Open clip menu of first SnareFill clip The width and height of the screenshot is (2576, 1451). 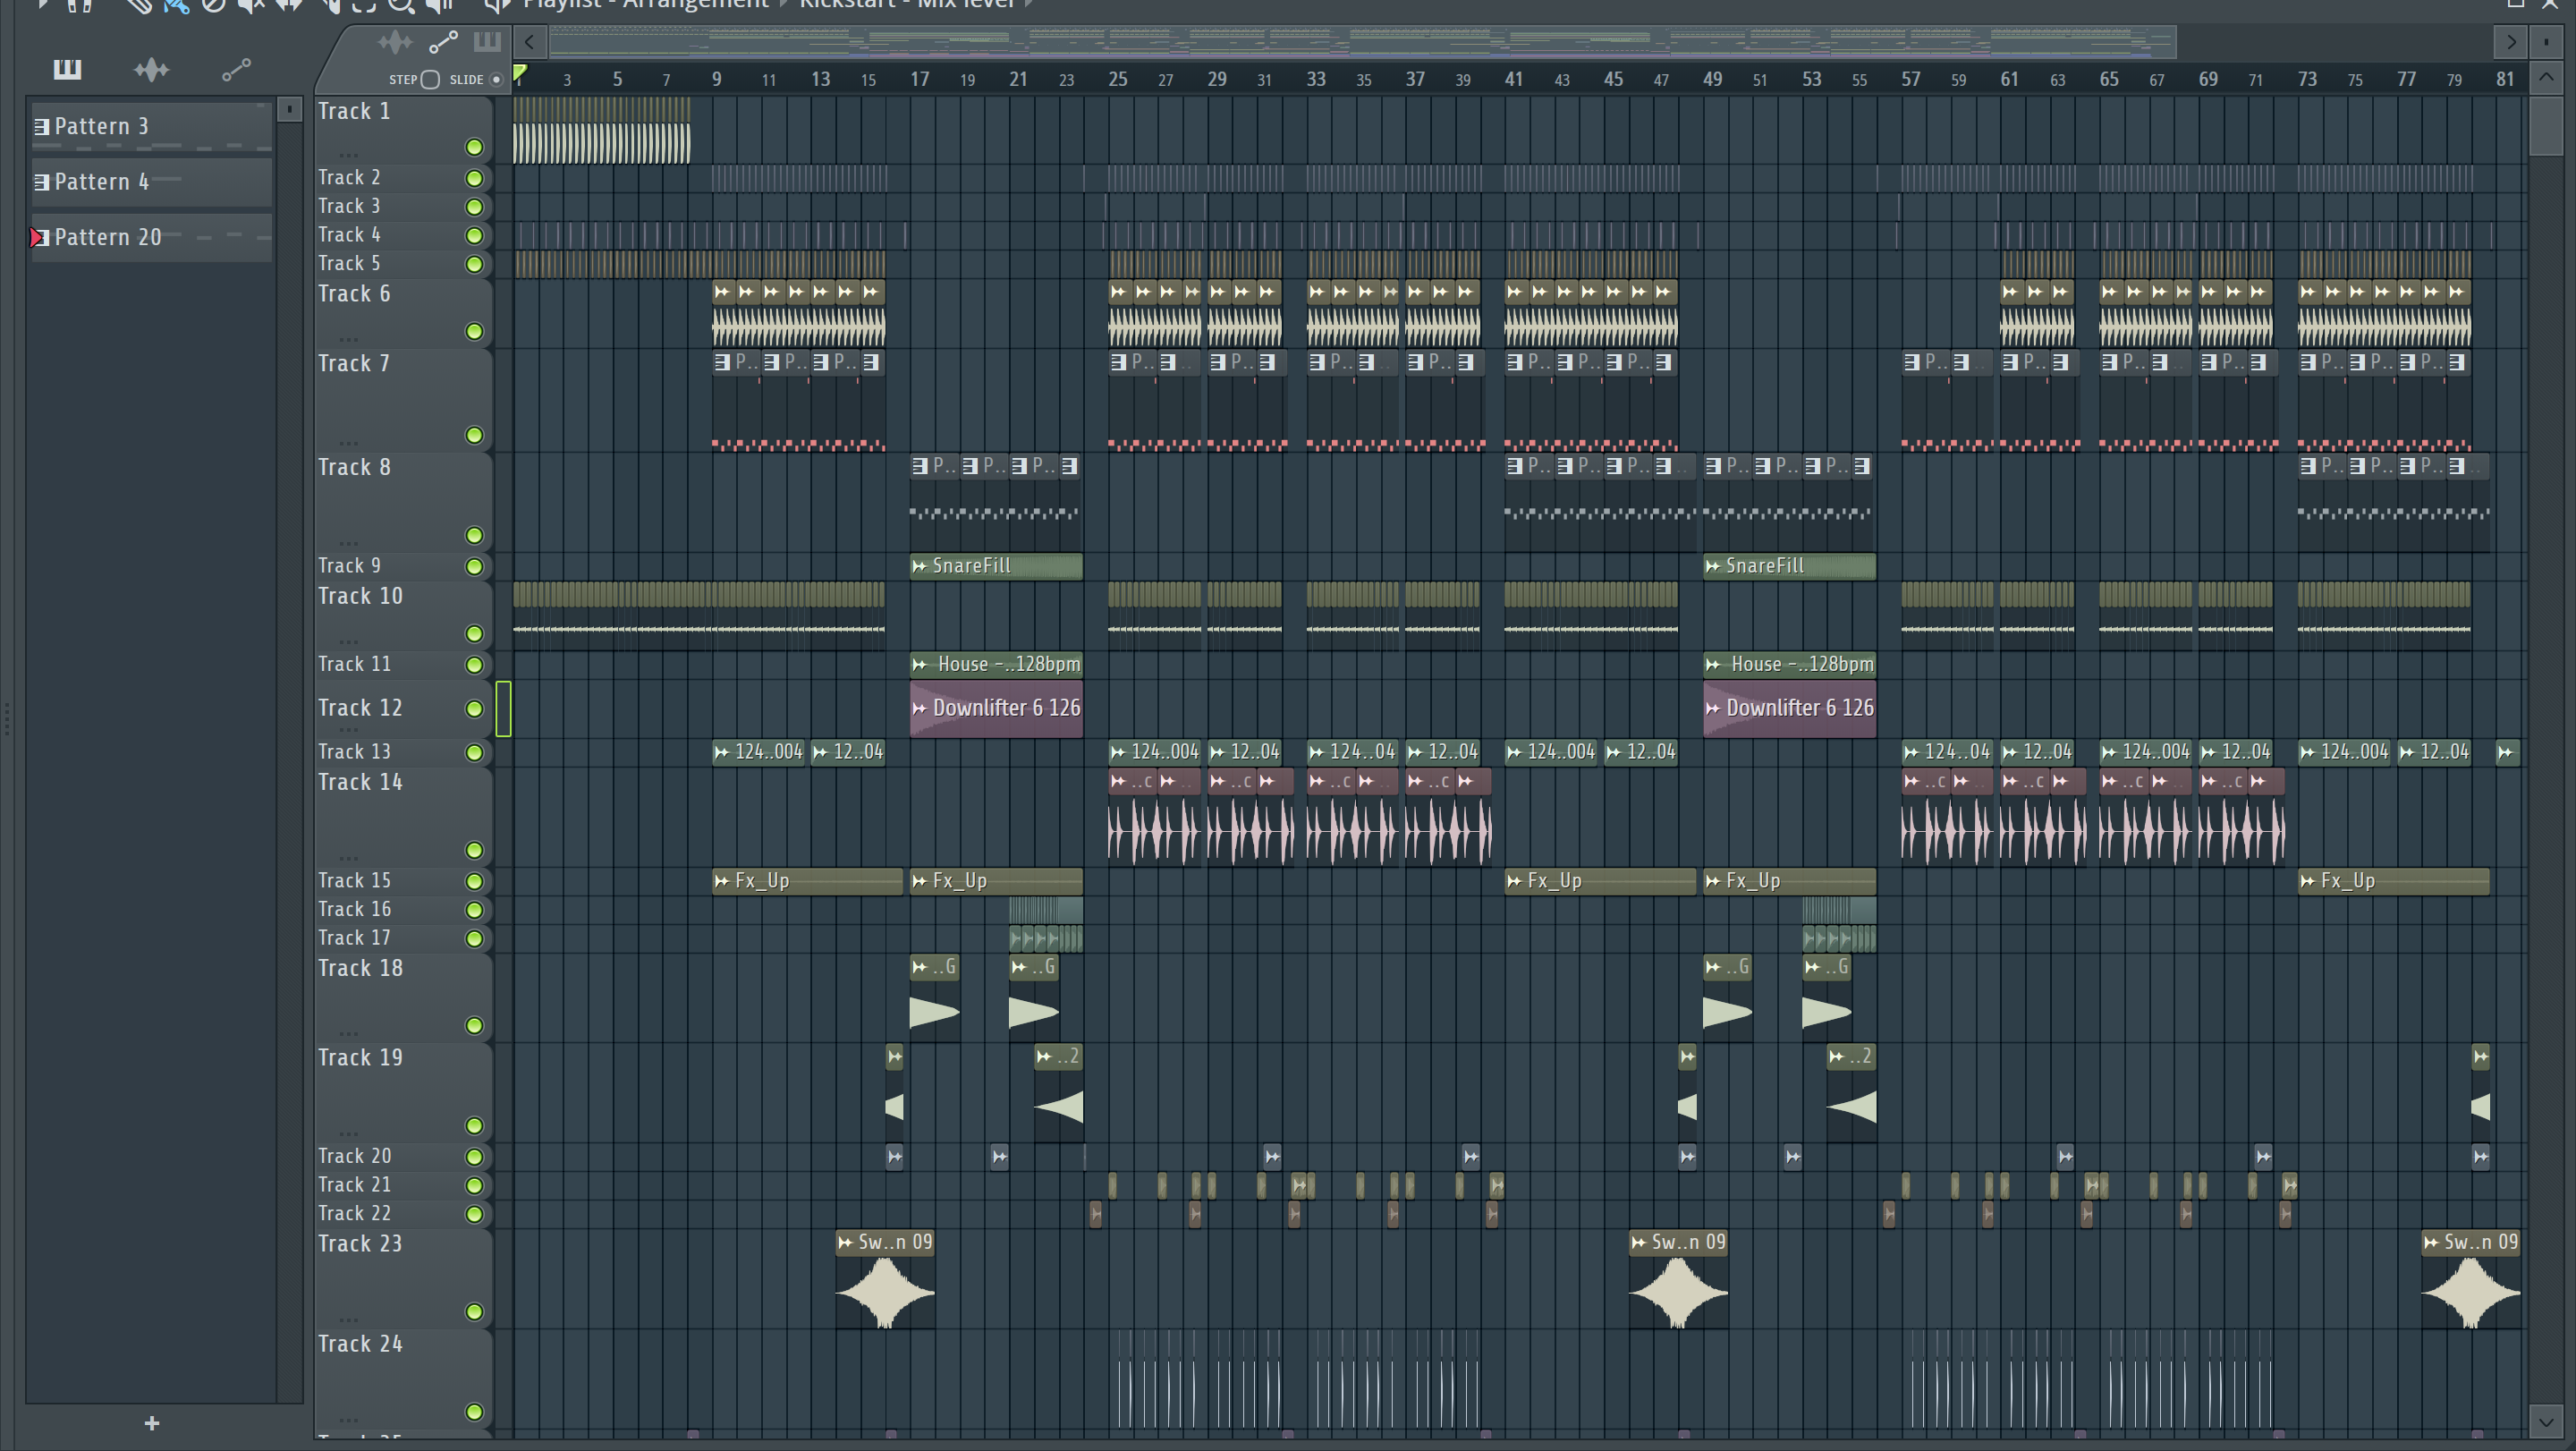[x=920, y=566]
